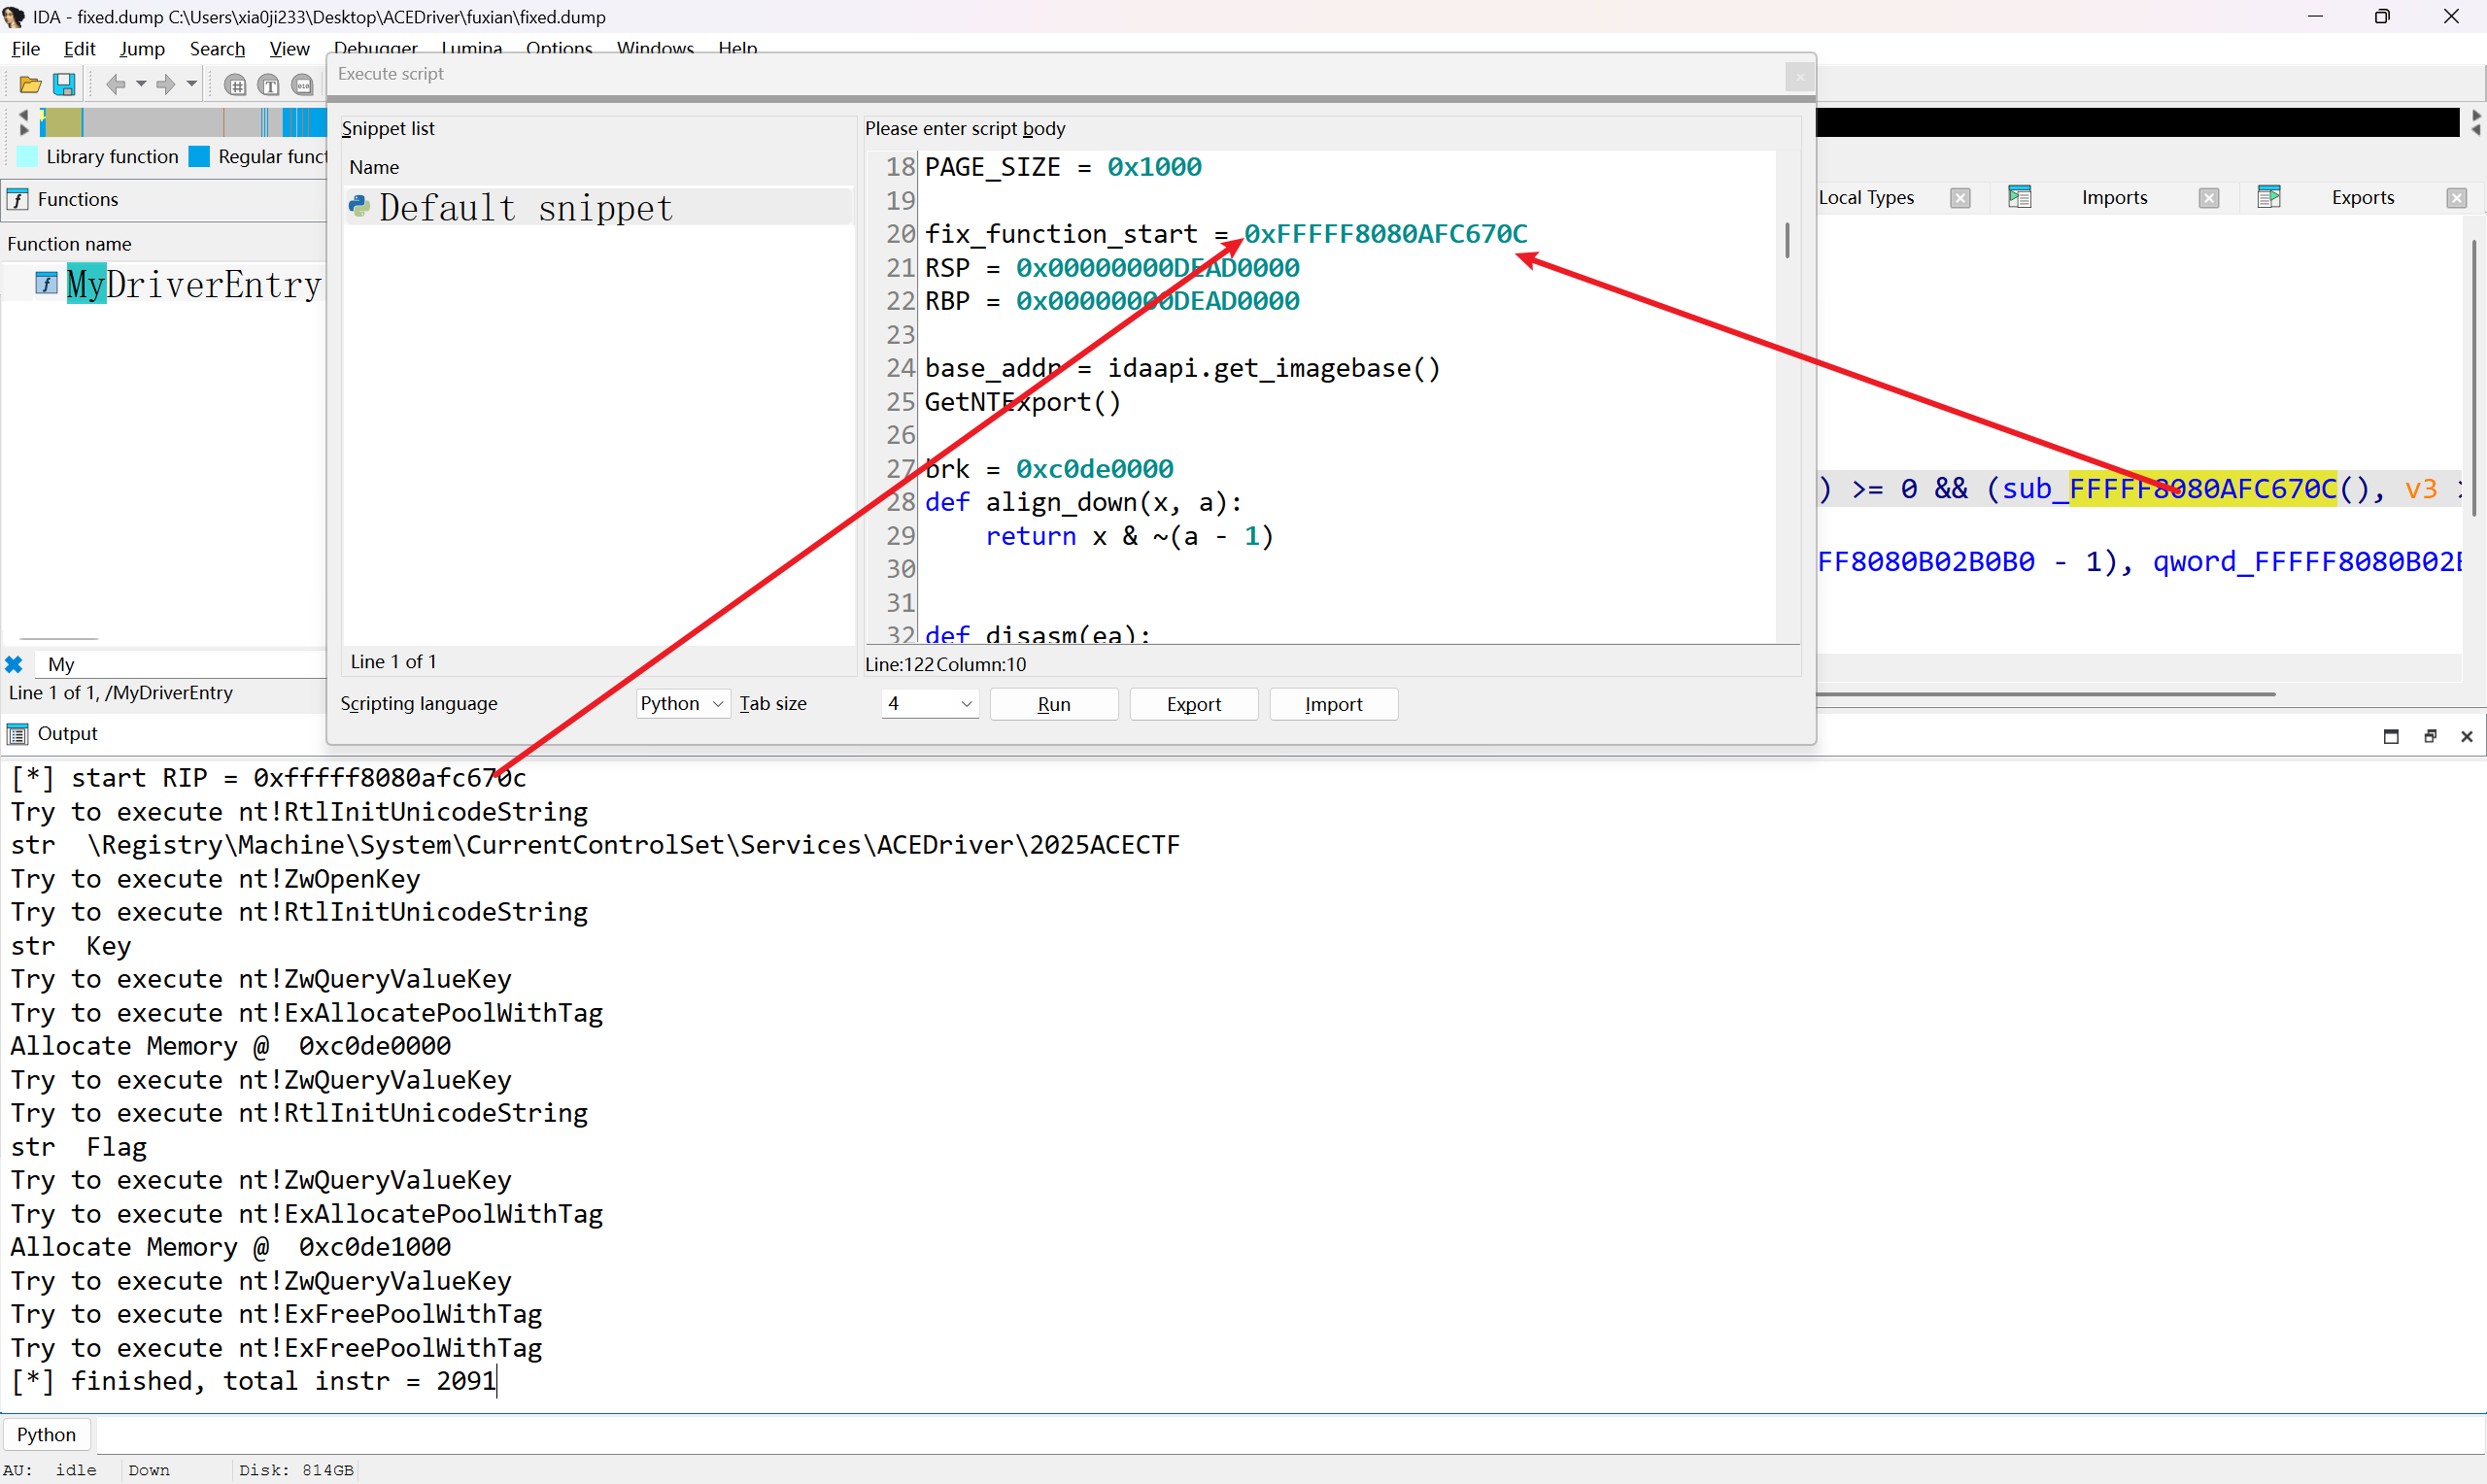Open the Scripting language Python dropdown
Viewport: 2487px width, 1484px height.
[683, 704]
